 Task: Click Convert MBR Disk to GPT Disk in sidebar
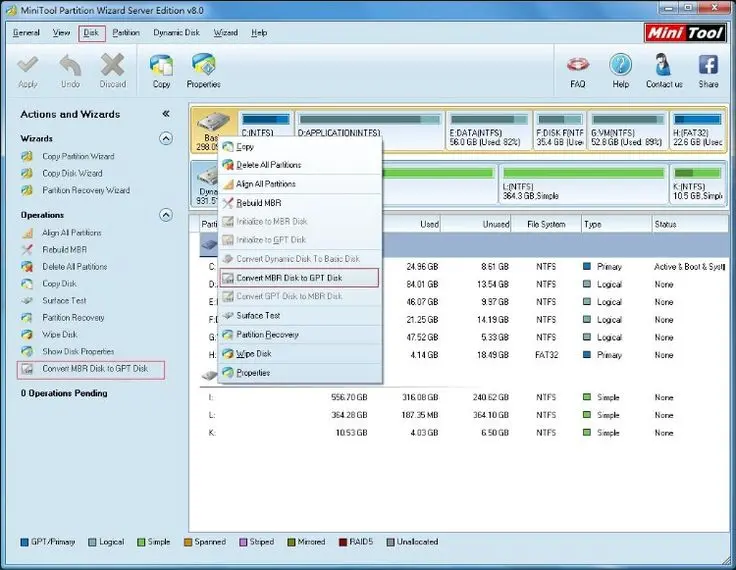tap(91, 370)
